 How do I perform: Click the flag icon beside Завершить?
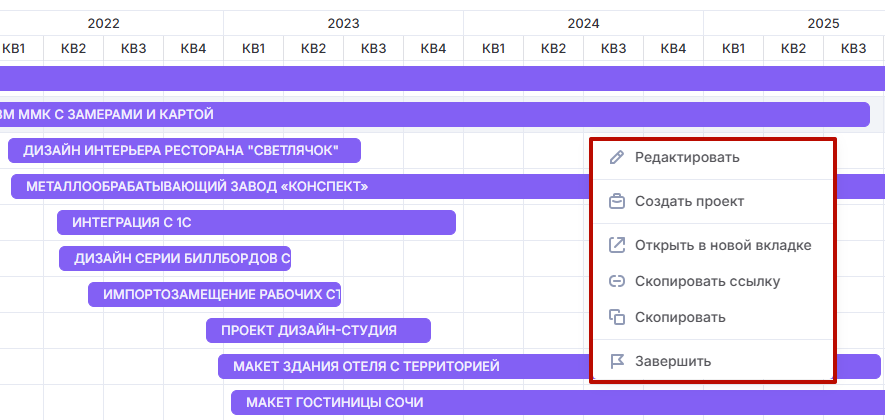[617, 361]
